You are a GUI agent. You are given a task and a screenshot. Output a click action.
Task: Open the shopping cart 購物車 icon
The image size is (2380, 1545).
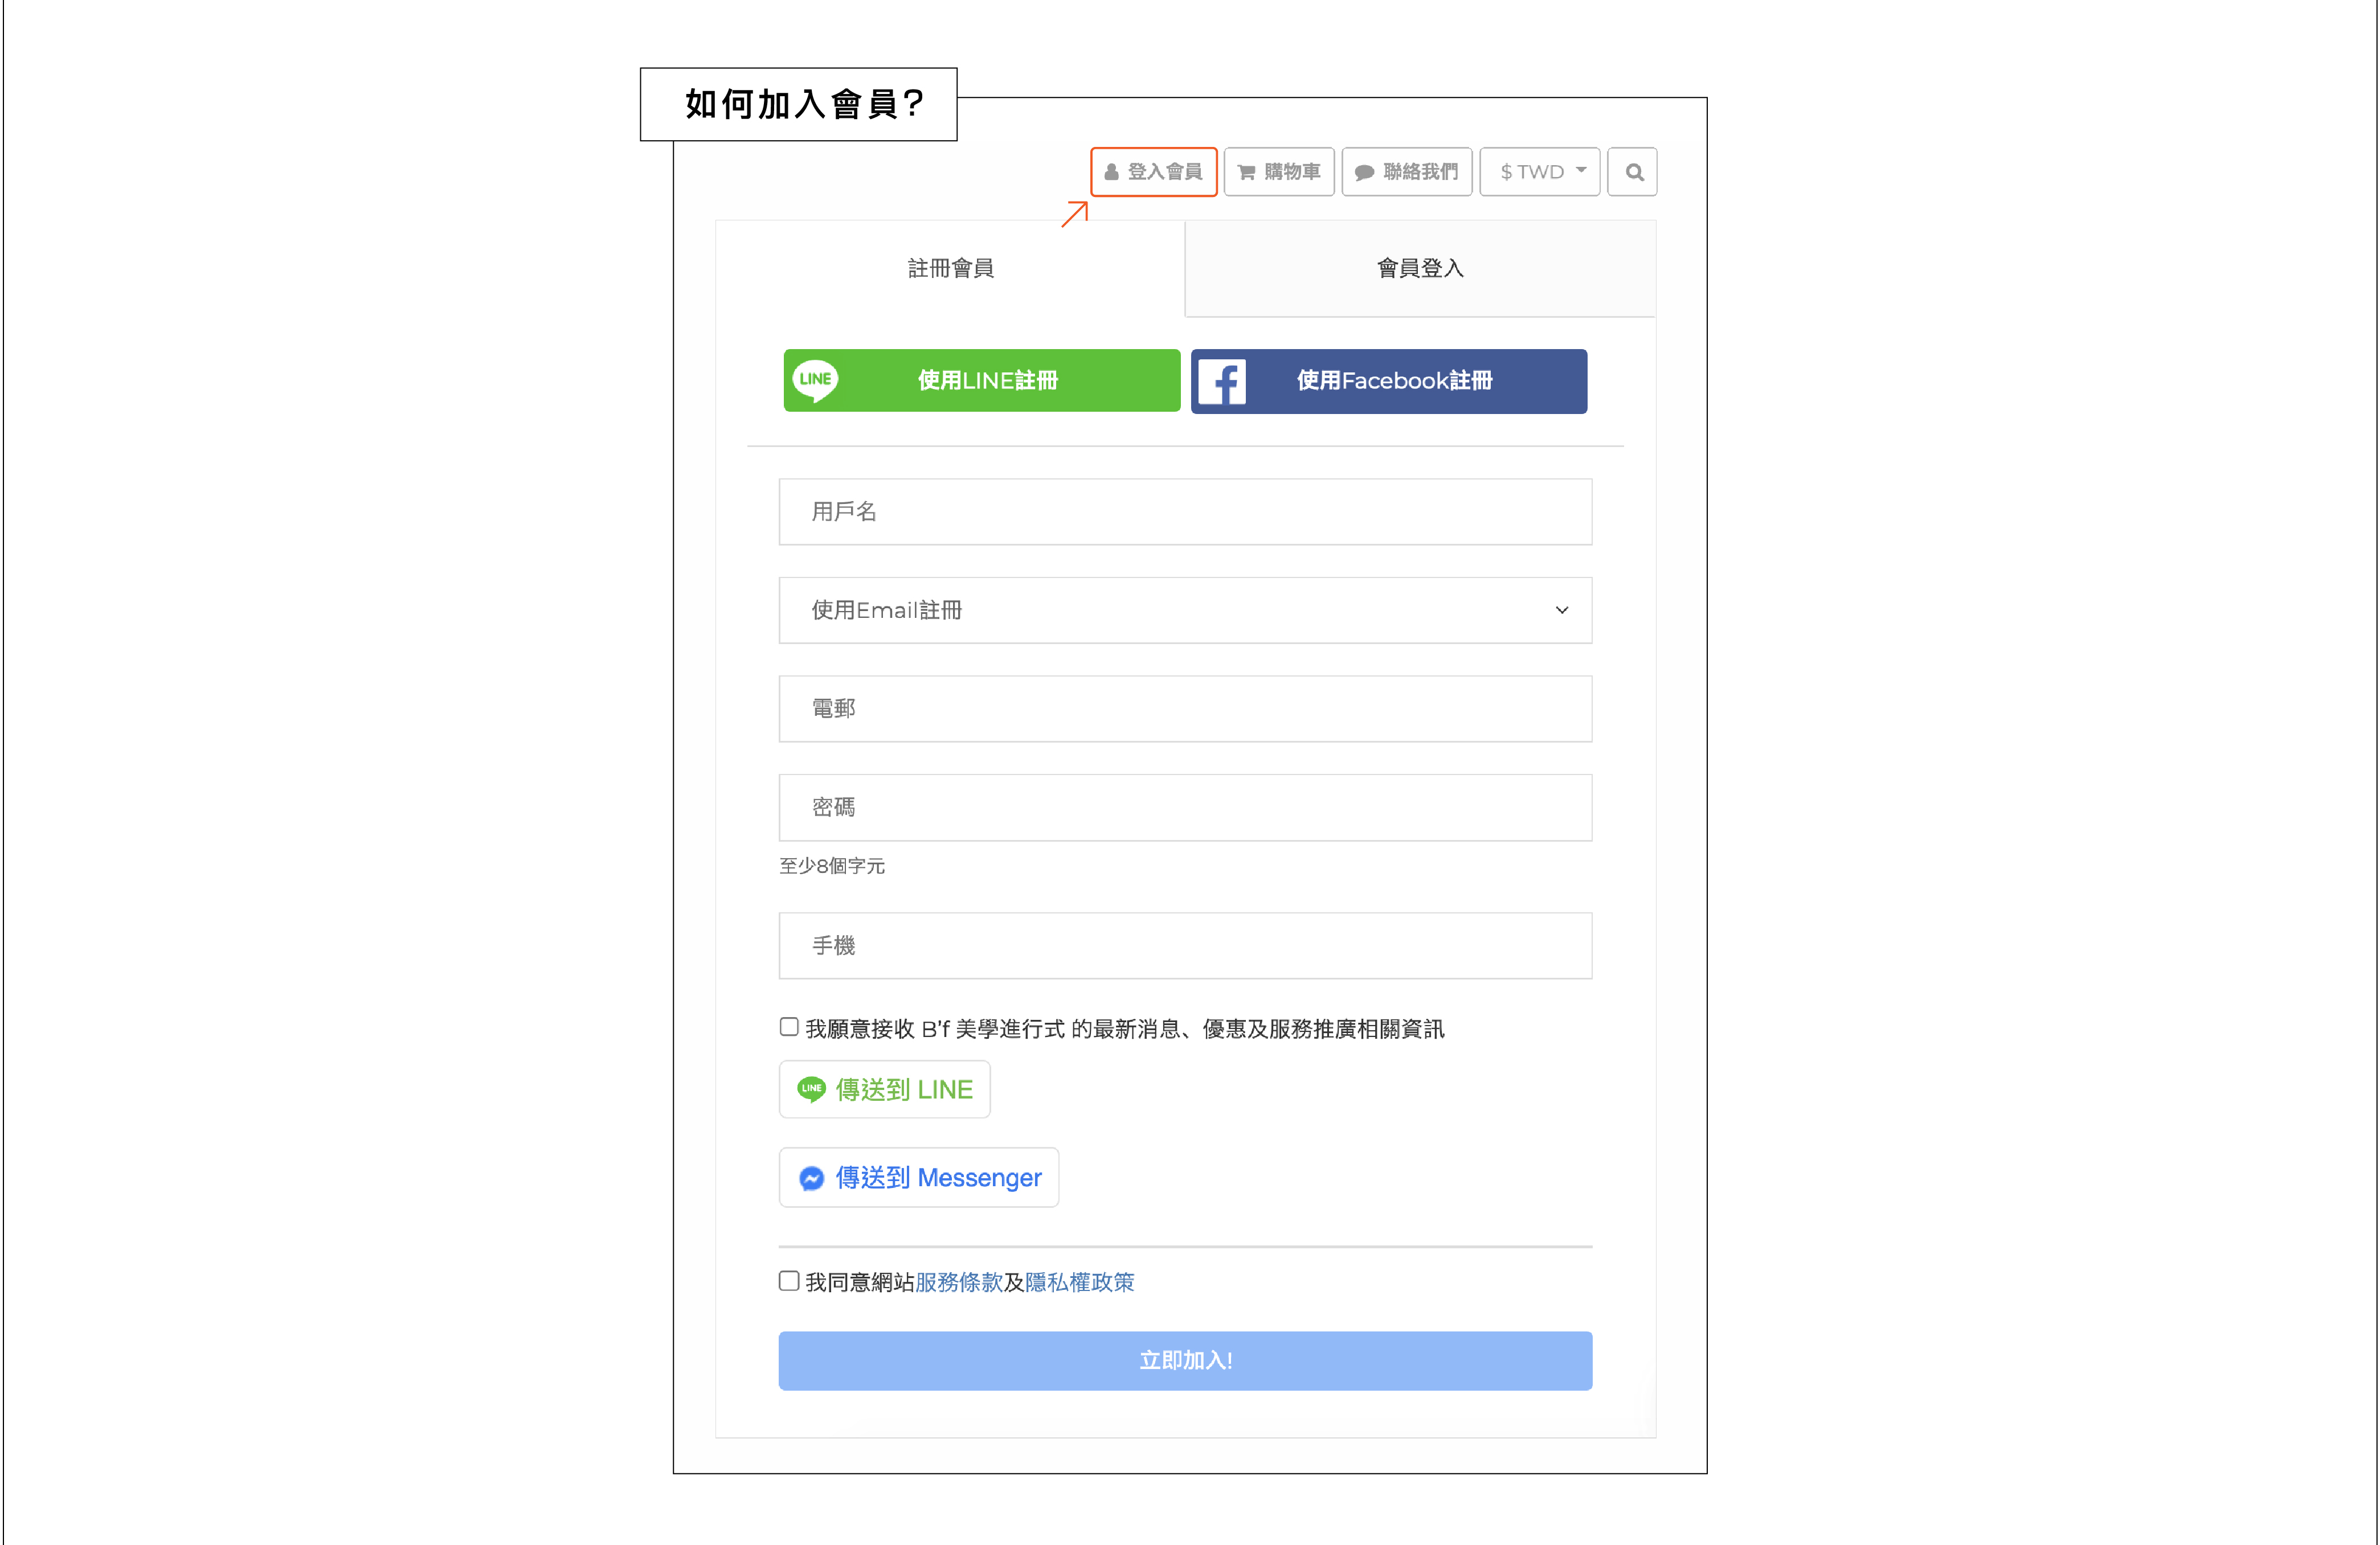[x=1246, y=172]
